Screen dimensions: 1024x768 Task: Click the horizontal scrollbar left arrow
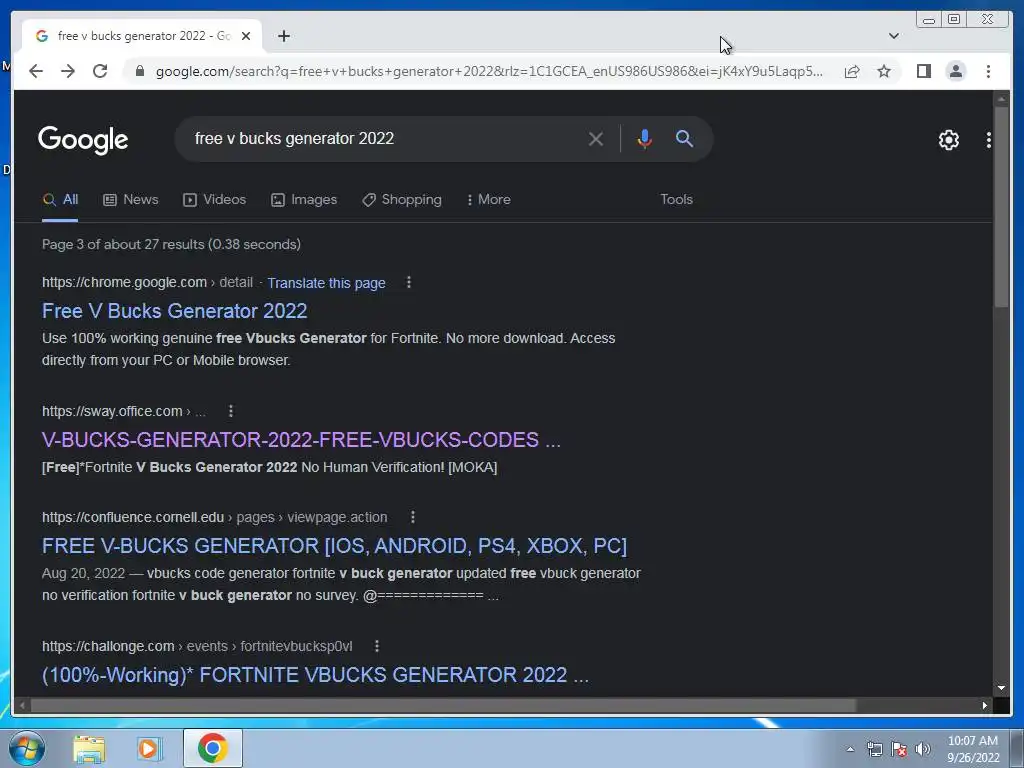[x=22, y=705]
